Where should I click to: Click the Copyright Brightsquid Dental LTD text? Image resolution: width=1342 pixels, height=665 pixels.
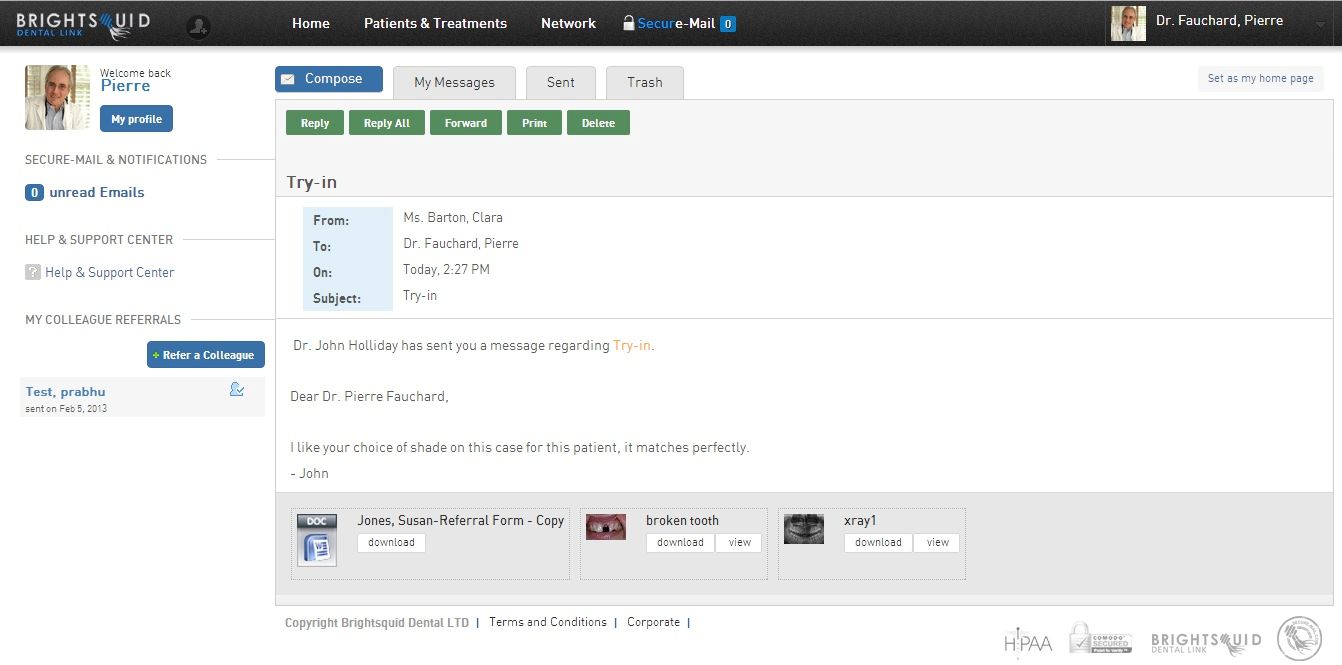(x=377, y=622)
